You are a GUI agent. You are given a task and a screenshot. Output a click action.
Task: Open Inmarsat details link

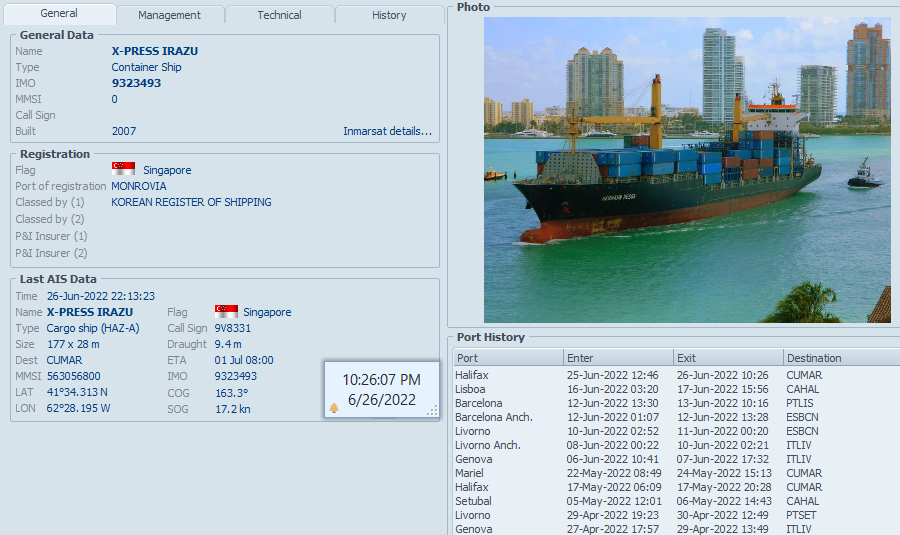[387, 131]
